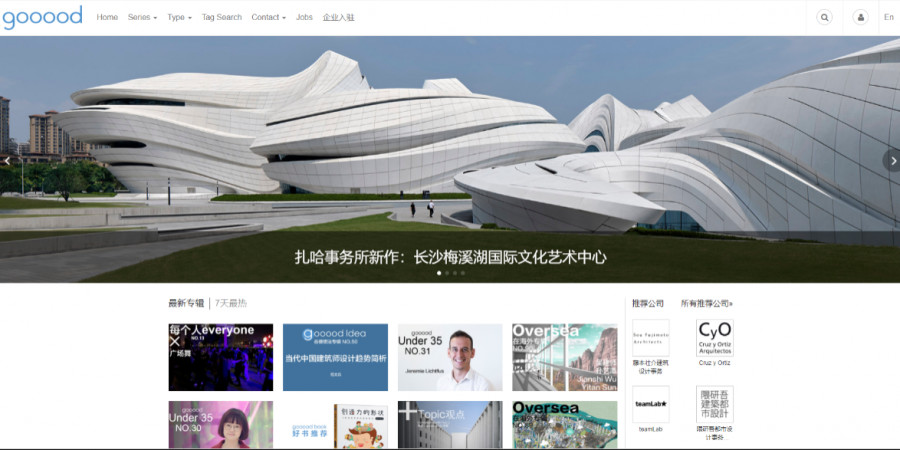Open the user account icon
The height and width of the screenshot is (450, 900).
[860, 17]
